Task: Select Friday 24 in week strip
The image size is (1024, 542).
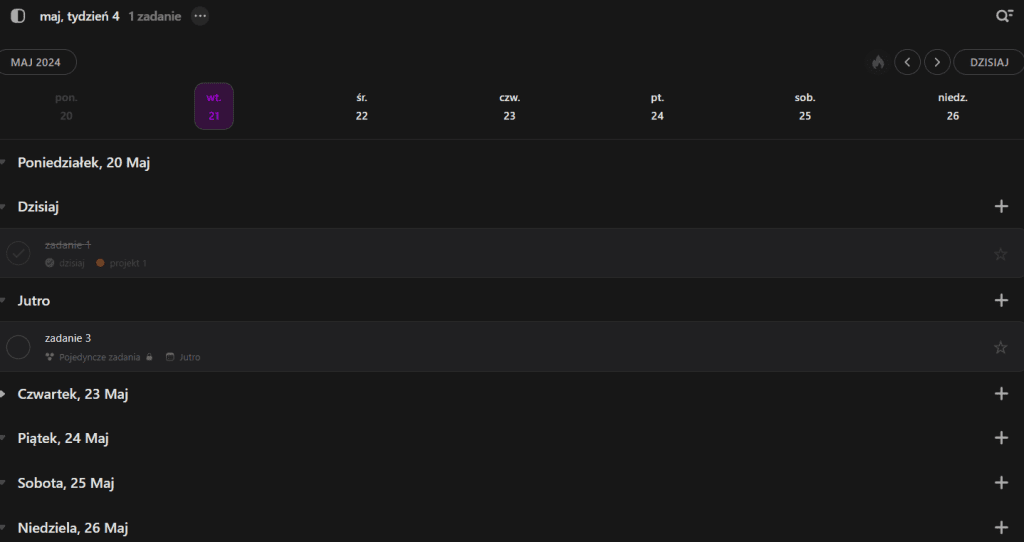Action: point(657,107)
